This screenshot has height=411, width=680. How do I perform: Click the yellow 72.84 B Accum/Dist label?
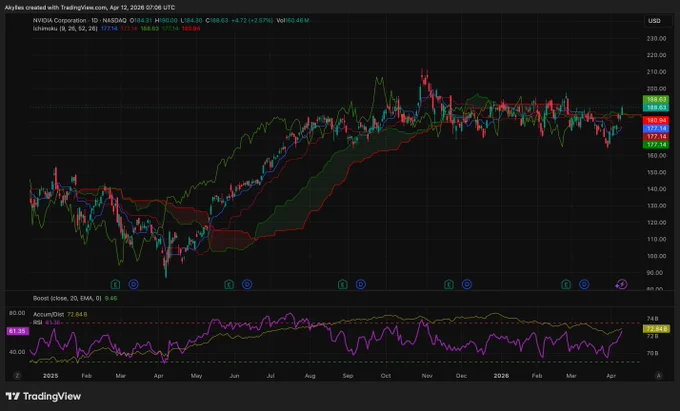[656, 329]
